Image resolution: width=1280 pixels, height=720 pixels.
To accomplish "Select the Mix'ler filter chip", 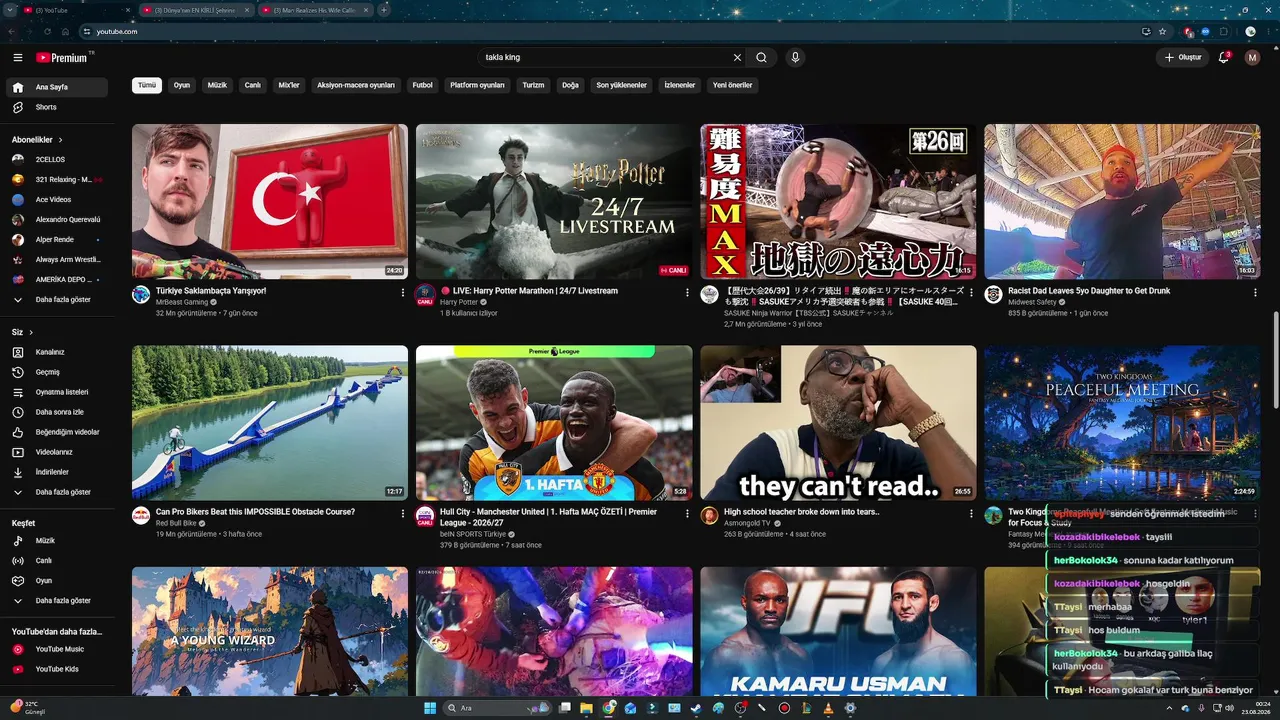I will 289,85.
